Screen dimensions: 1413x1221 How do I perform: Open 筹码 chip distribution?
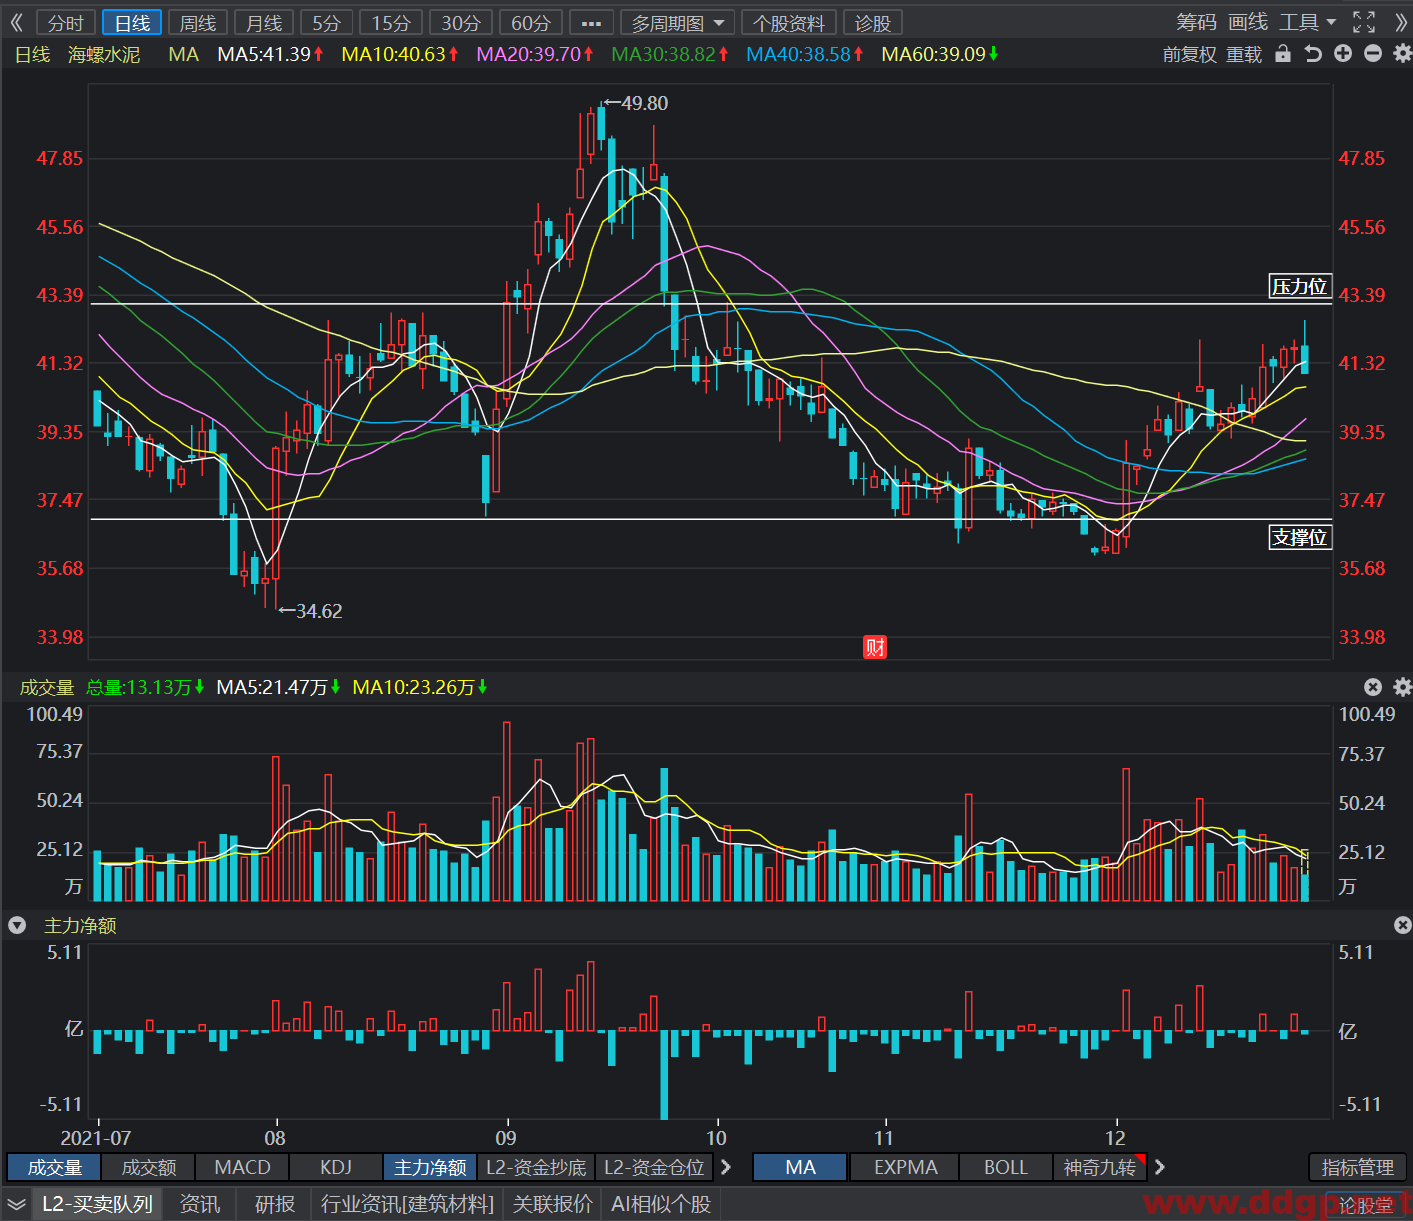click(x=1197, y=22)
